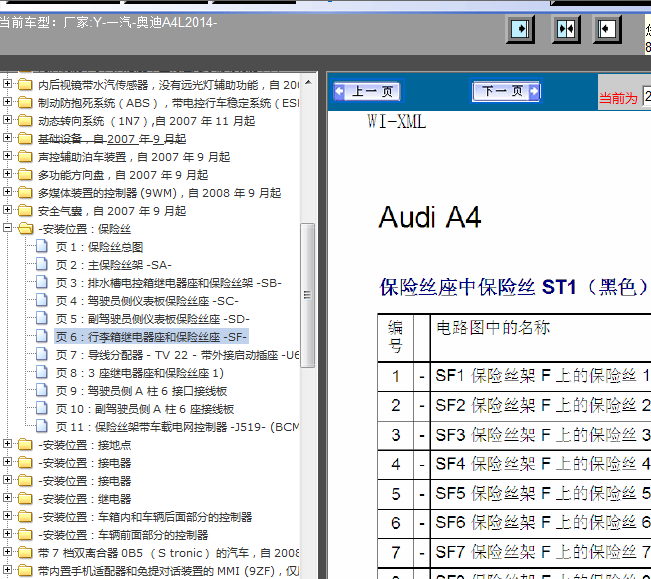The image size is (651, 579).
Task: Select the 安装位置：接地点 folder label
Action: point(85,445)
